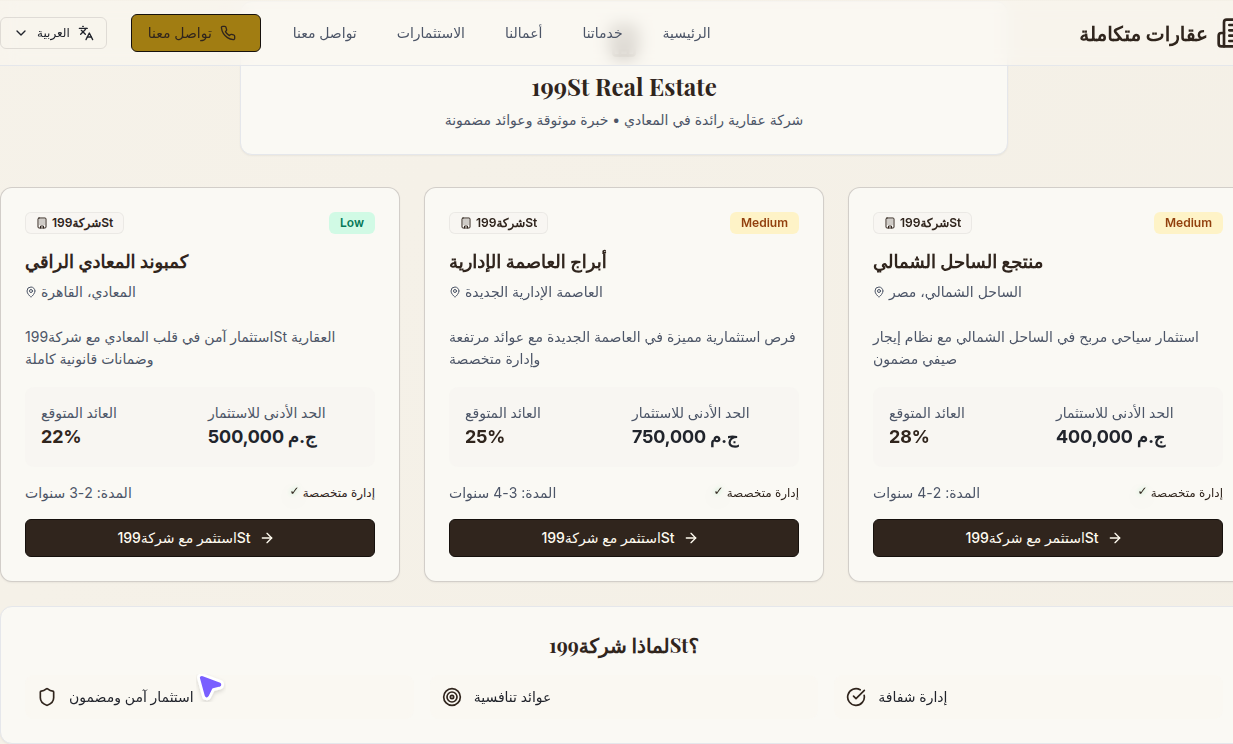Click shield icon next to استثمار آمن ومضمون

(x=46, y=697)
